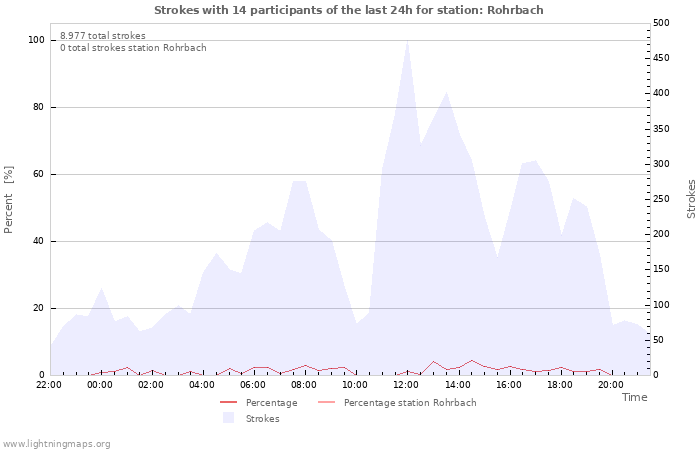700x450 pixels.
Task: Select the Percentage station Rohrbach legend label
Action: pyautogui.click(x=410, y=403)
